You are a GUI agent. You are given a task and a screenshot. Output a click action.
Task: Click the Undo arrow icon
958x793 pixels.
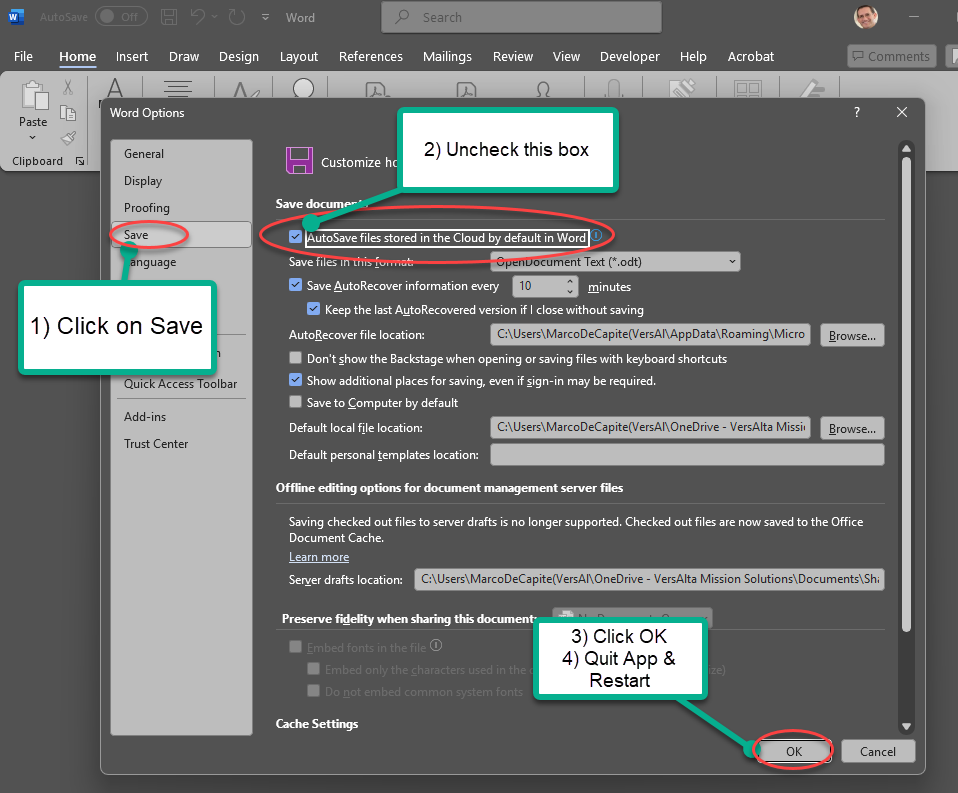197,16
